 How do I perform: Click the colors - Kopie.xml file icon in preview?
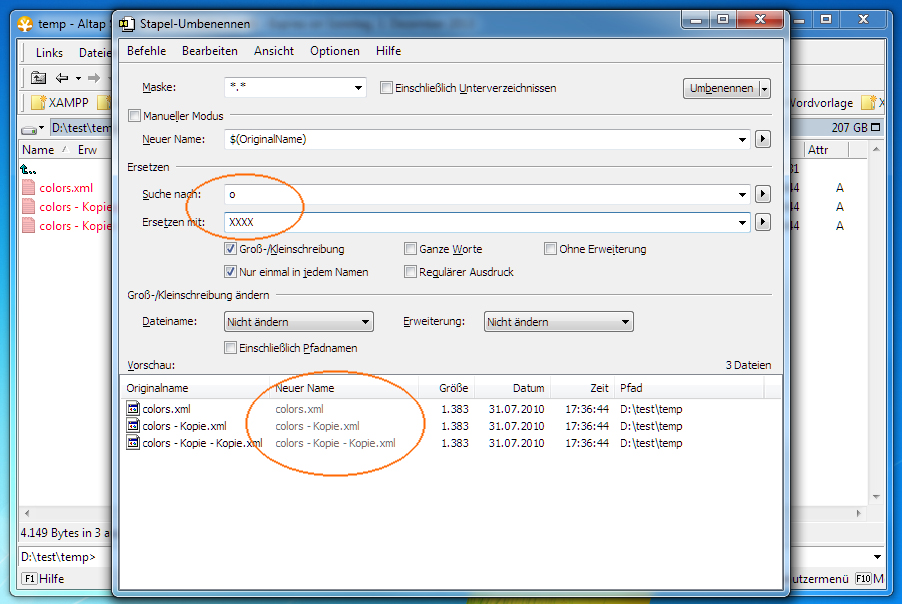click(133, 426)
